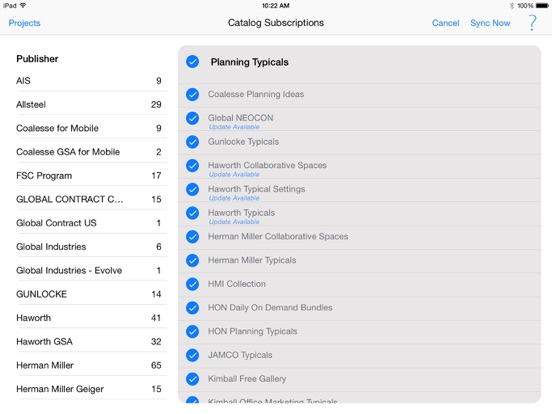Deselect Herman Miller Typicals checkmark
The image size is (552, 414).
tap(193, 261)
